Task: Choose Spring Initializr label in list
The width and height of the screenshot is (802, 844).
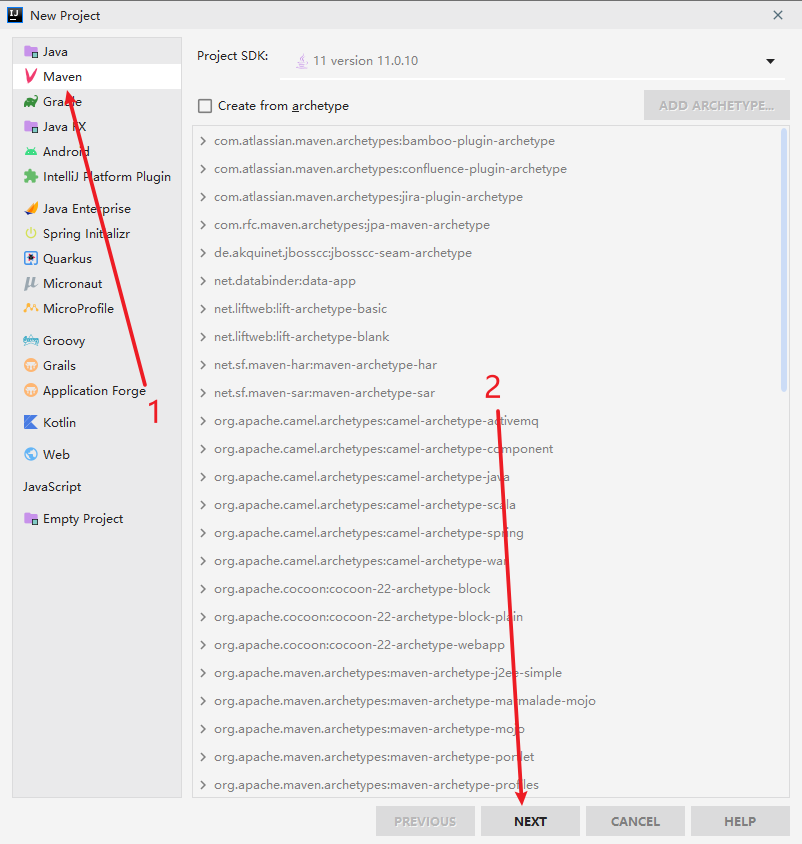Action: point(87,234)
